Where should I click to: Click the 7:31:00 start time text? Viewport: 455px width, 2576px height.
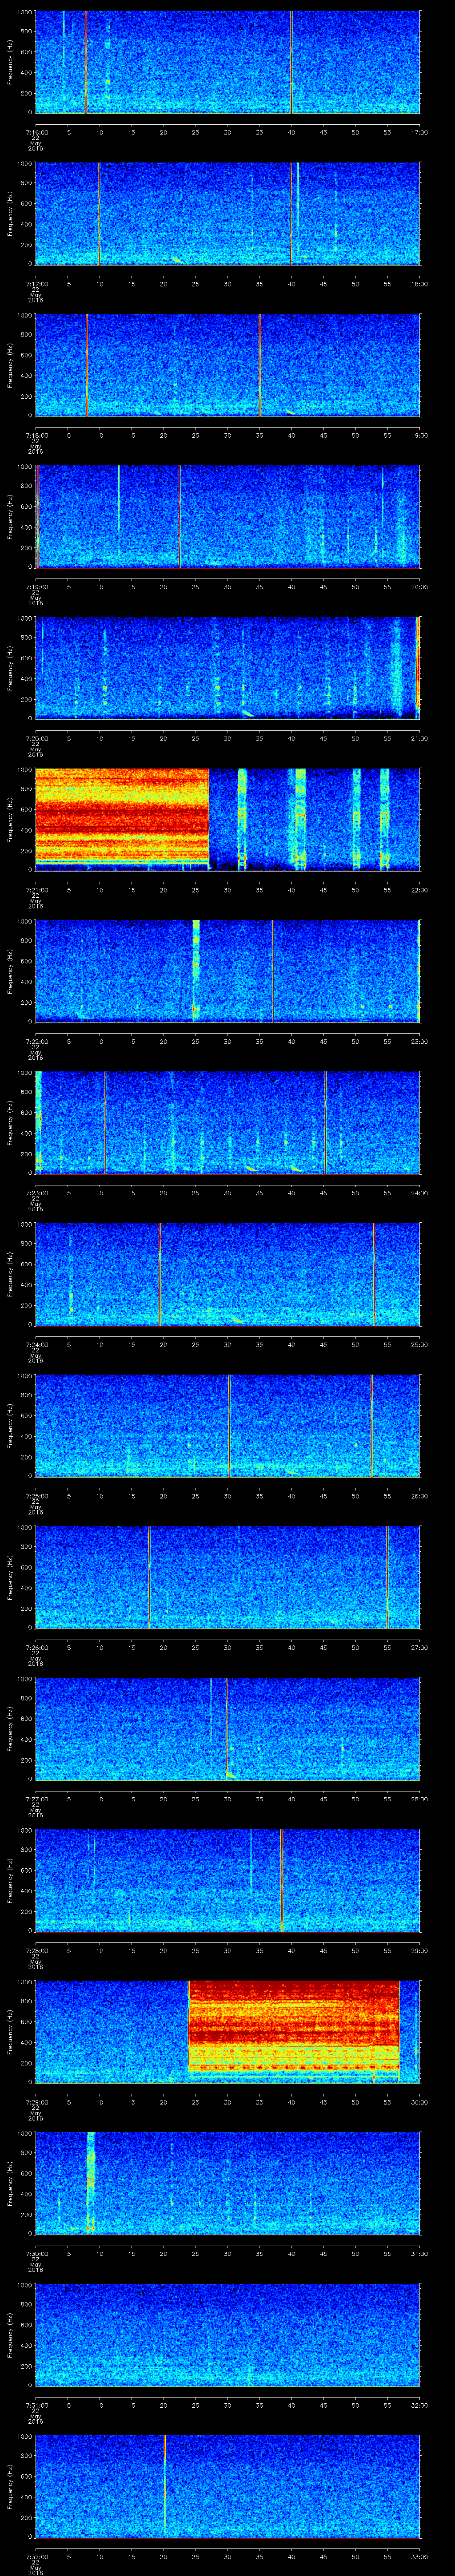click(36, 2405)
